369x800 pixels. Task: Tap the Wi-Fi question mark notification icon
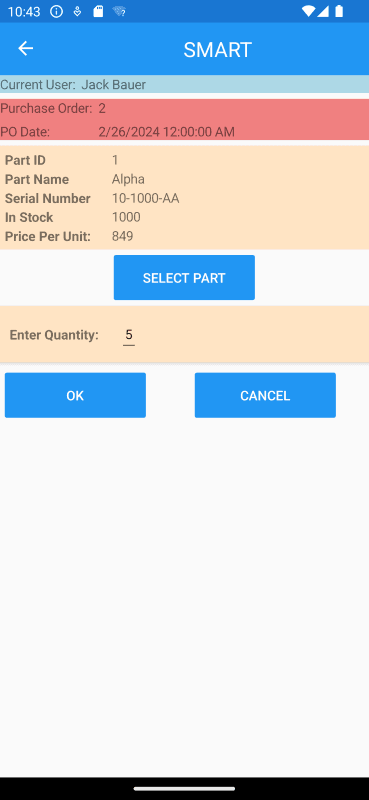(x=119, y=11)
